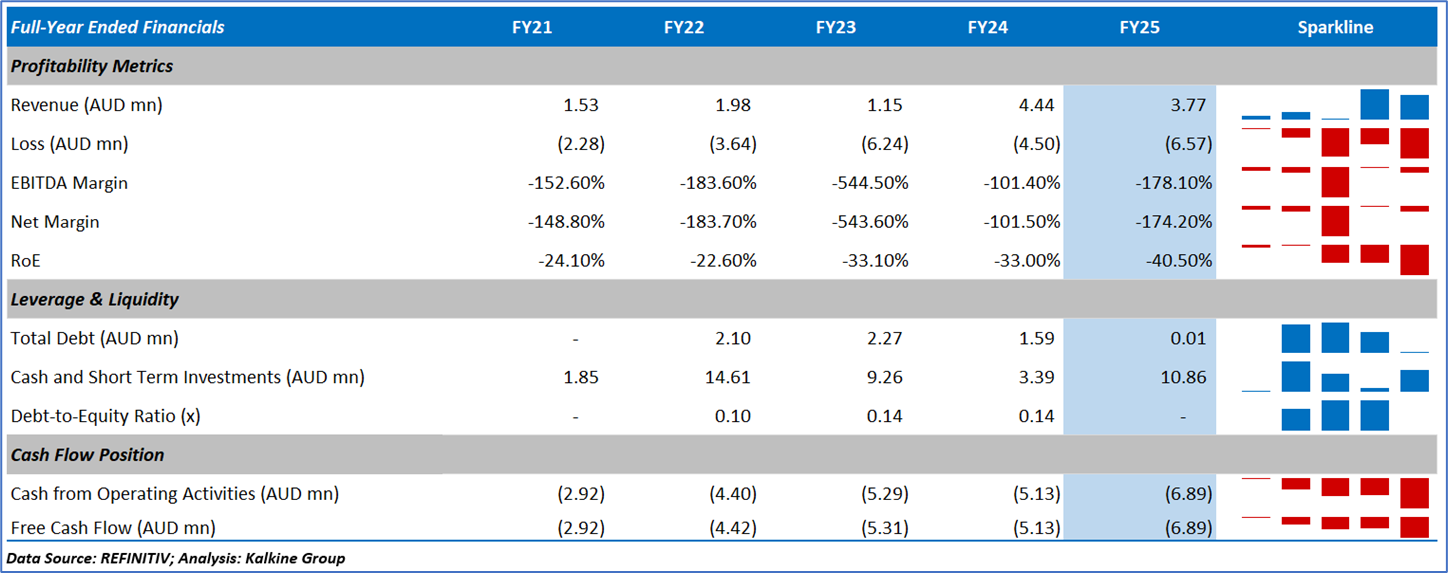Select the Net Margin row label
Screen dimensions: 1448x573
point(55,222)
